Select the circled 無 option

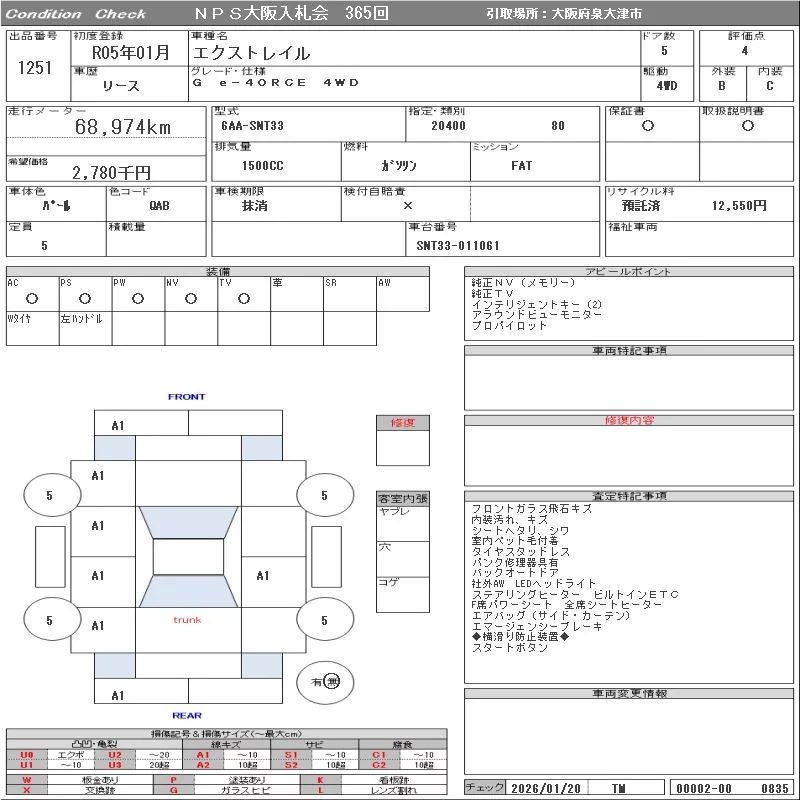(x=333, y=681)
